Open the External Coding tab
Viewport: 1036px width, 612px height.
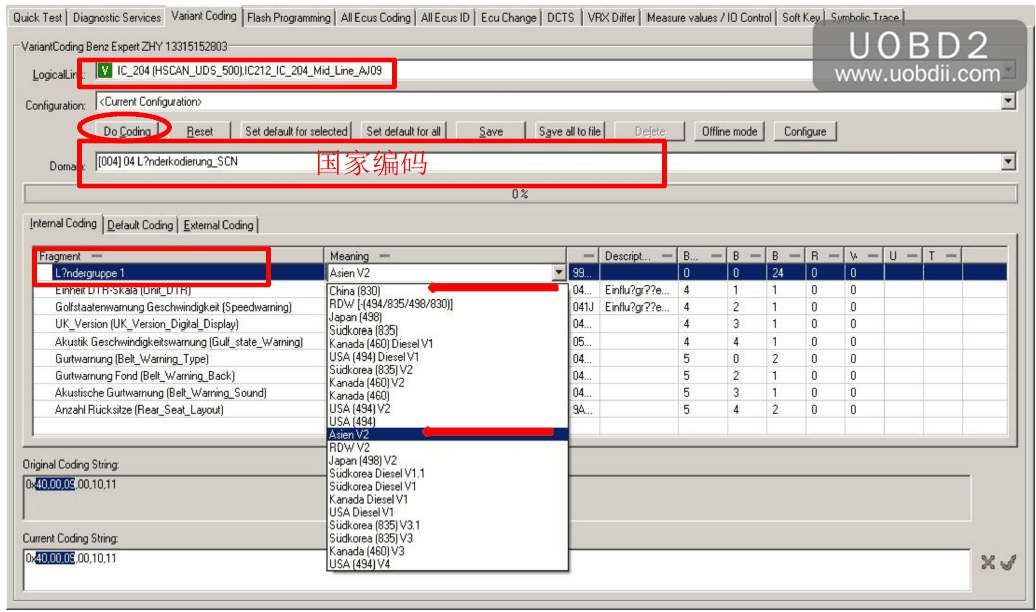coord(219,225)
